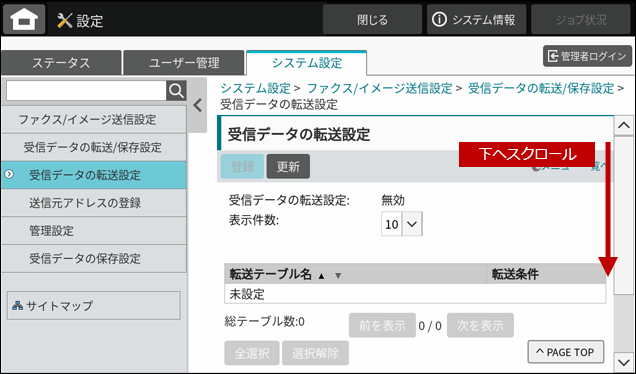Viewport: 636px width, 374px height.
Task: Click 受信データの転送/保存設定 breadcrumb link
Action: click(541, 88)
